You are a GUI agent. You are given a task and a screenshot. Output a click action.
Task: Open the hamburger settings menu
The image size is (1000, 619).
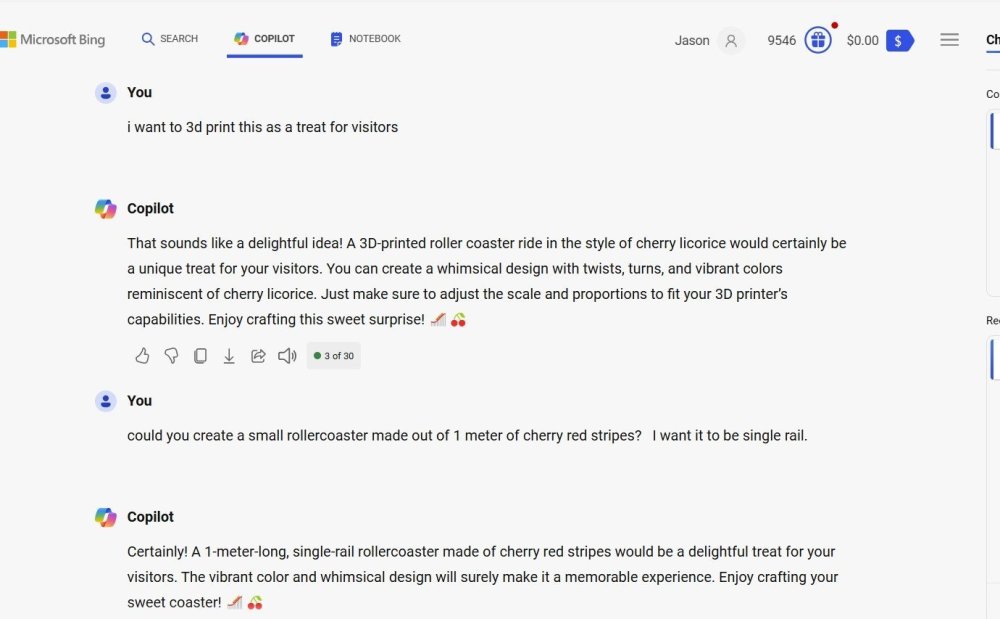click(949, 40)
